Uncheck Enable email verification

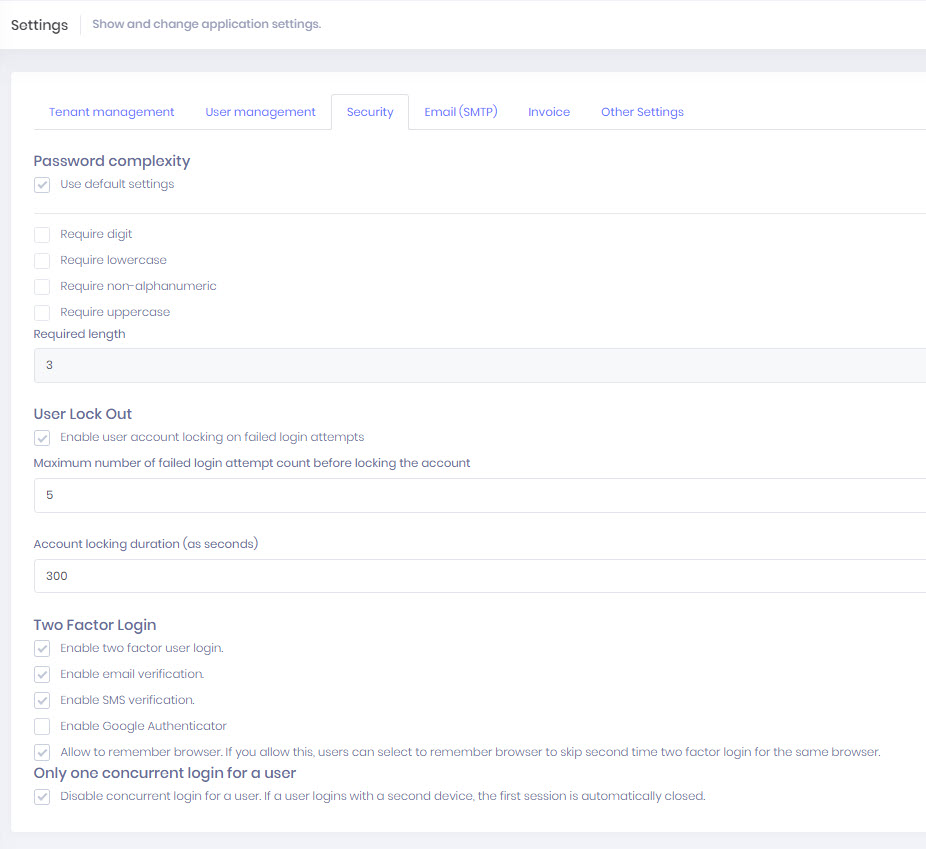(x=42, y=674)
